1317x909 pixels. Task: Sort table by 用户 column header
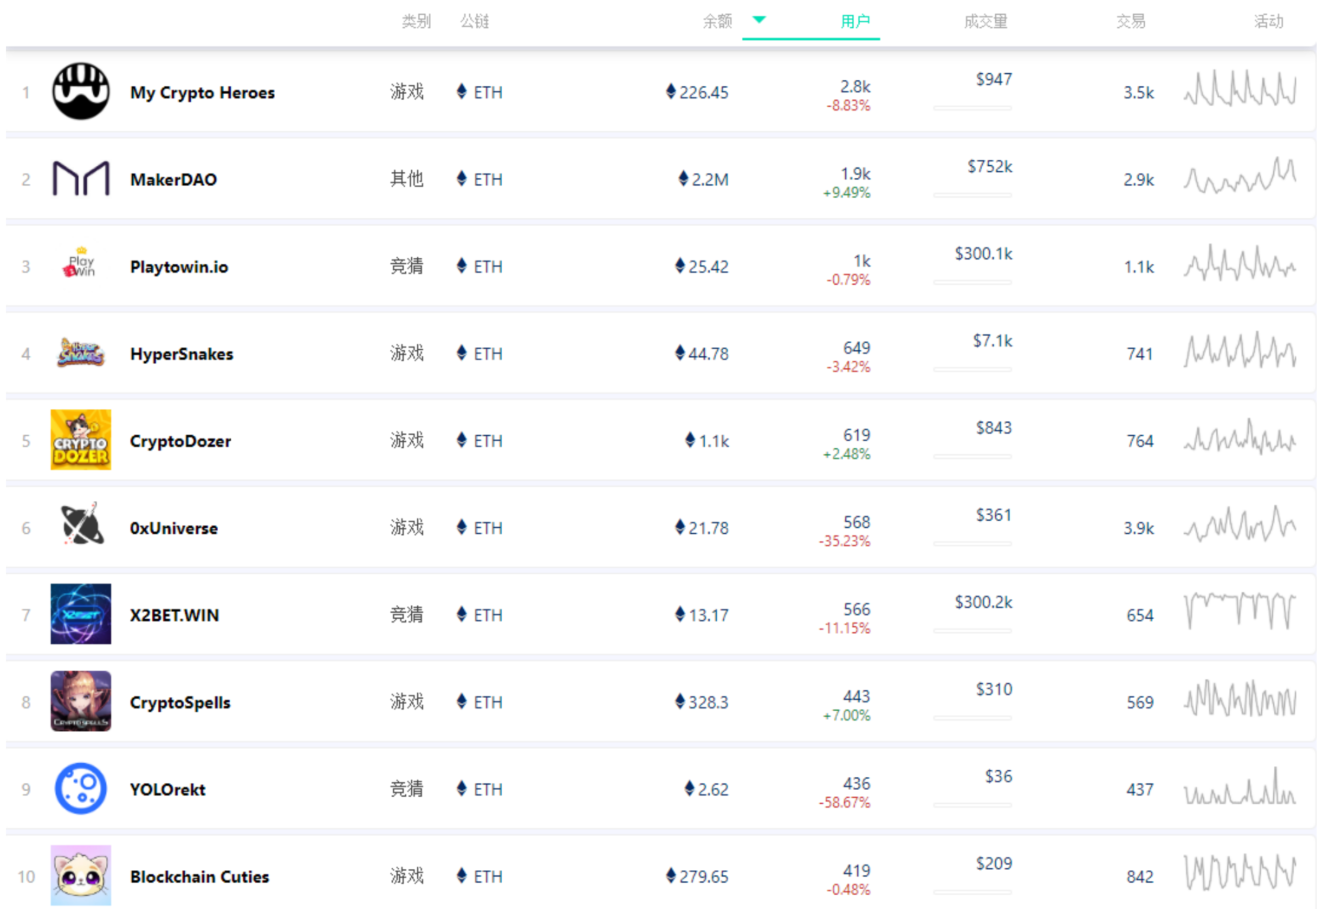[855, 21]
